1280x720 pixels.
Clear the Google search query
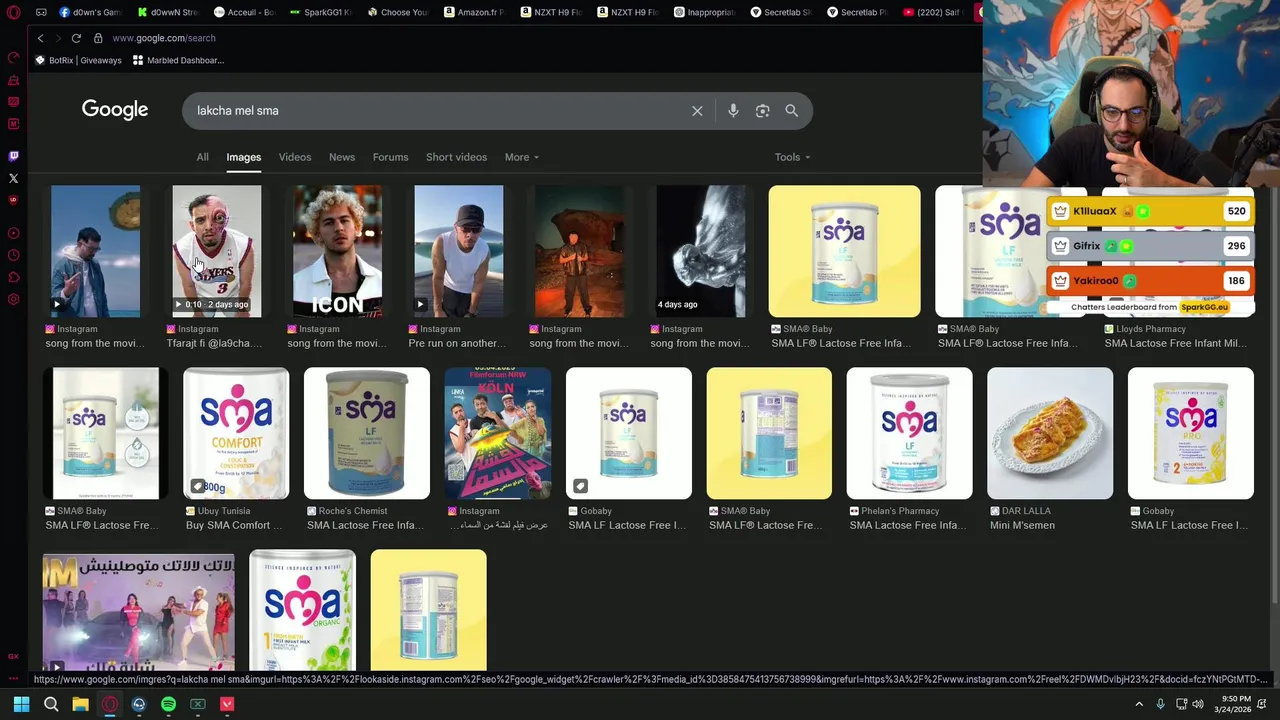697,111
